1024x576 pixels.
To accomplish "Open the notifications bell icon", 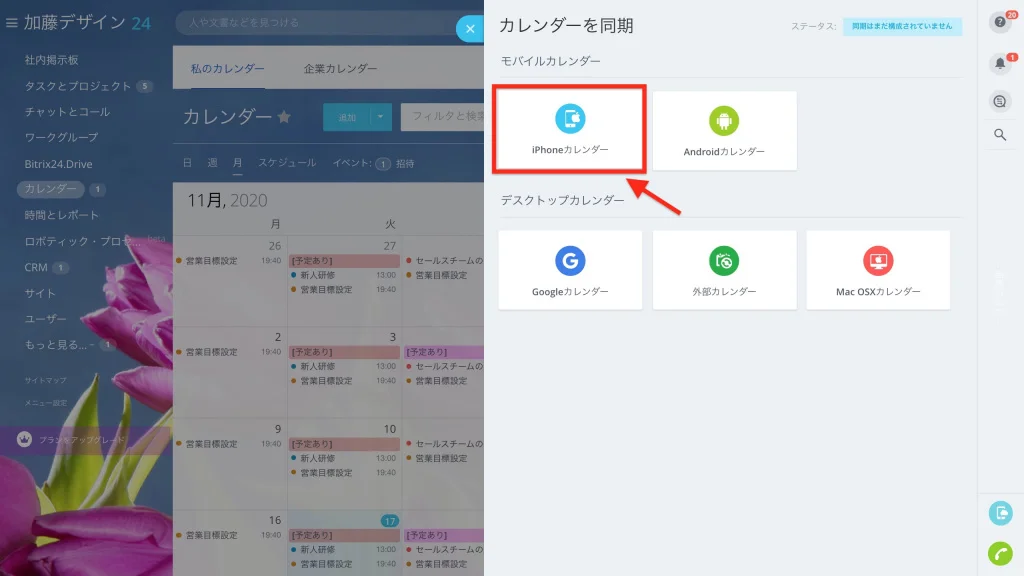I will pos(1000,63).
